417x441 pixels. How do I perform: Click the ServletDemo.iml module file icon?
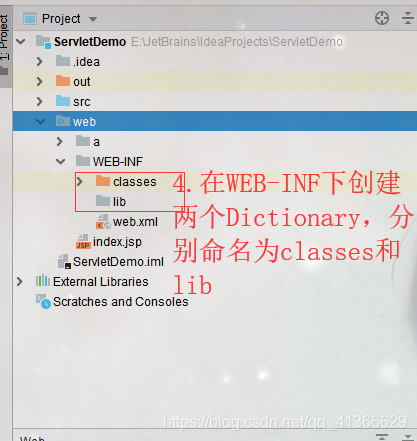[x=64, y=262]
